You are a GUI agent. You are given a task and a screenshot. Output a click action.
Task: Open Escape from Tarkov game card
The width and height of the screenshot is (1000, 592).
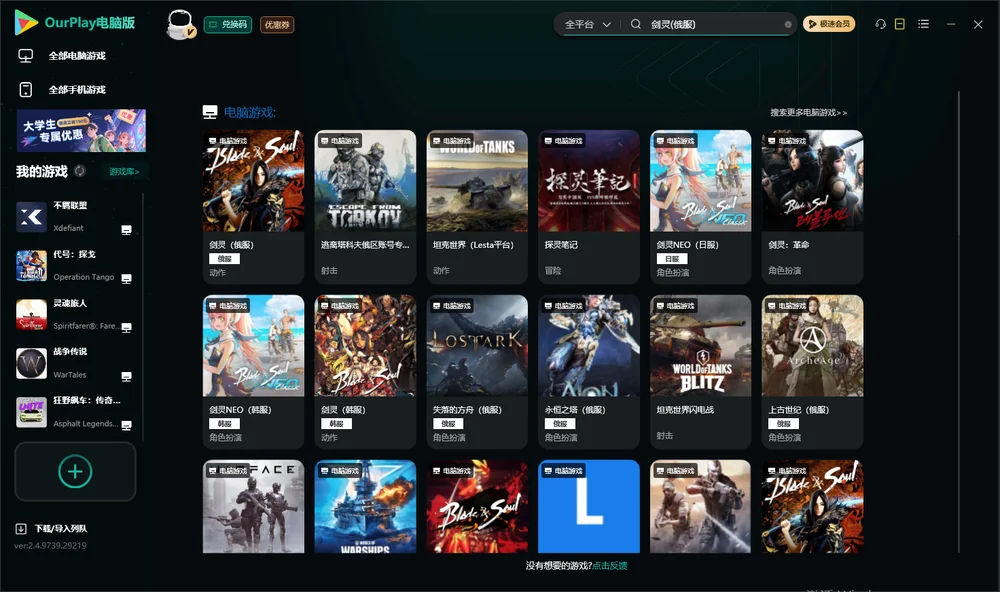pyautogui.click(x=365, y=207)
